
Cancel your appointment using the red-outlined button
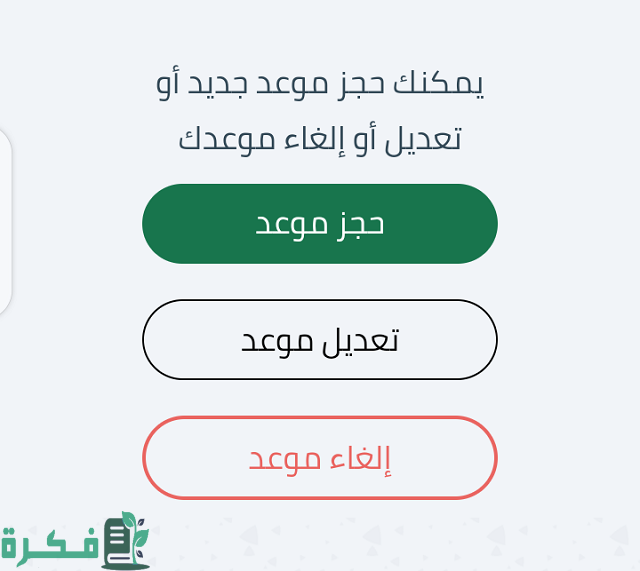tap(319, 458)
